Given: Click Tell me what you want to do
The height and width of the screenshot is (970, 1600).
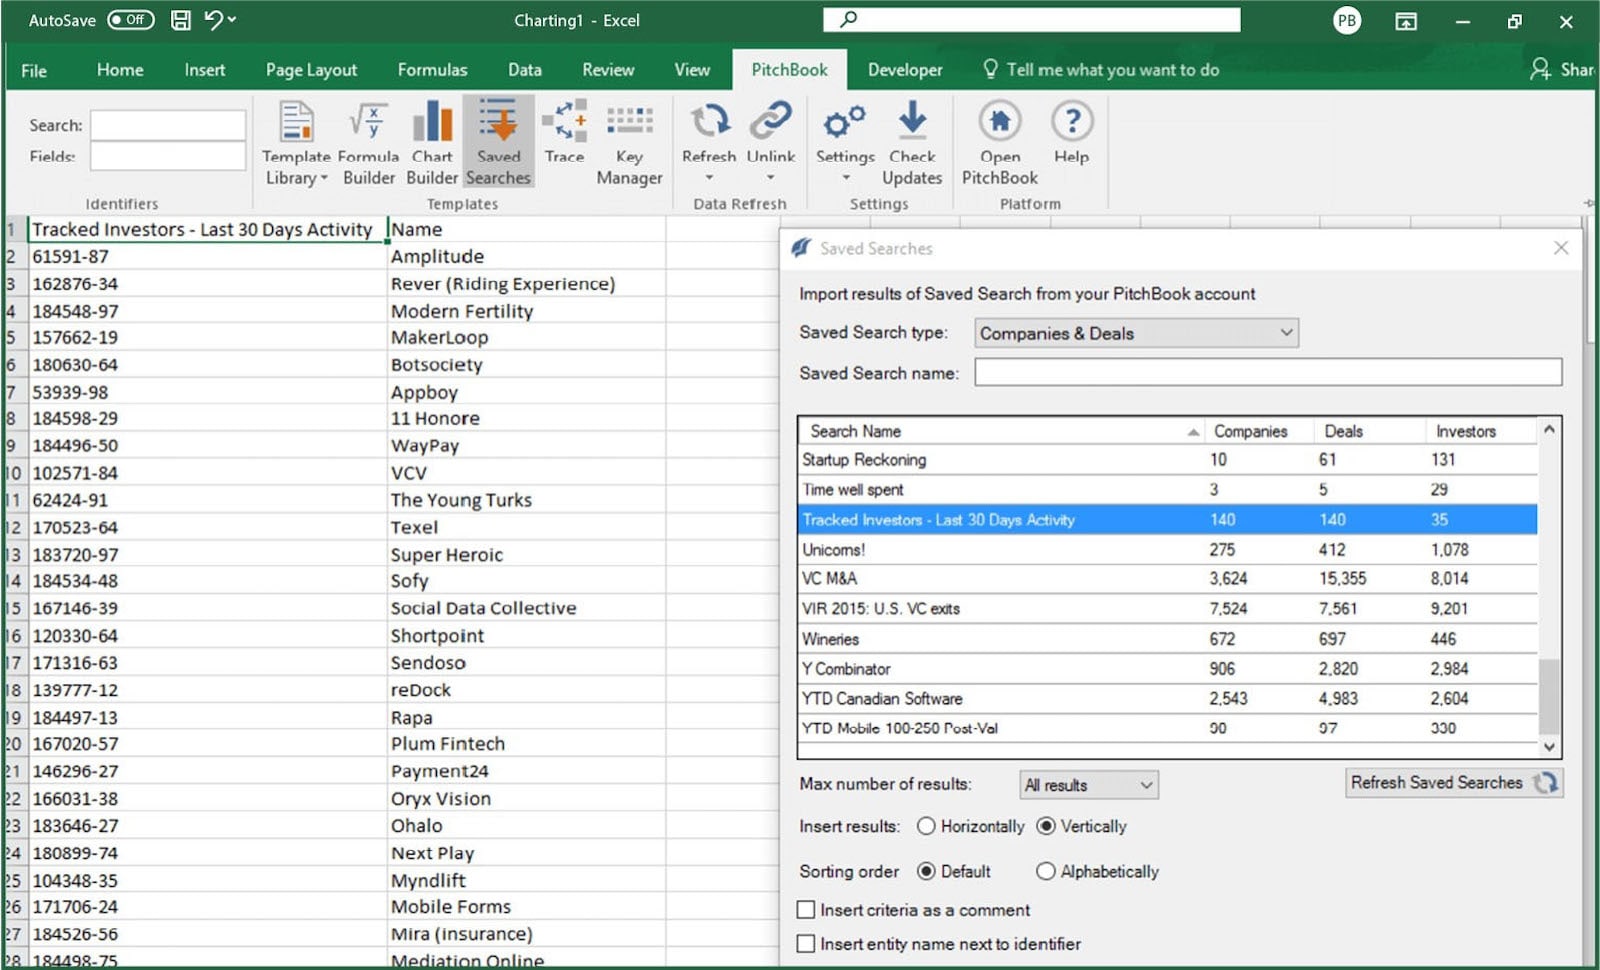Looking at the screenshot, I should 1112,70.
